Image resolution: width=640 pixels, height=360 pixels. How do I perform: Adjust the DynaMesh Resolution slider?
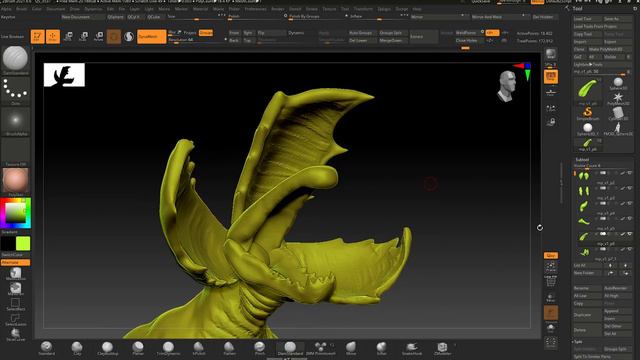pyautogui.click(x=196, y=40)
